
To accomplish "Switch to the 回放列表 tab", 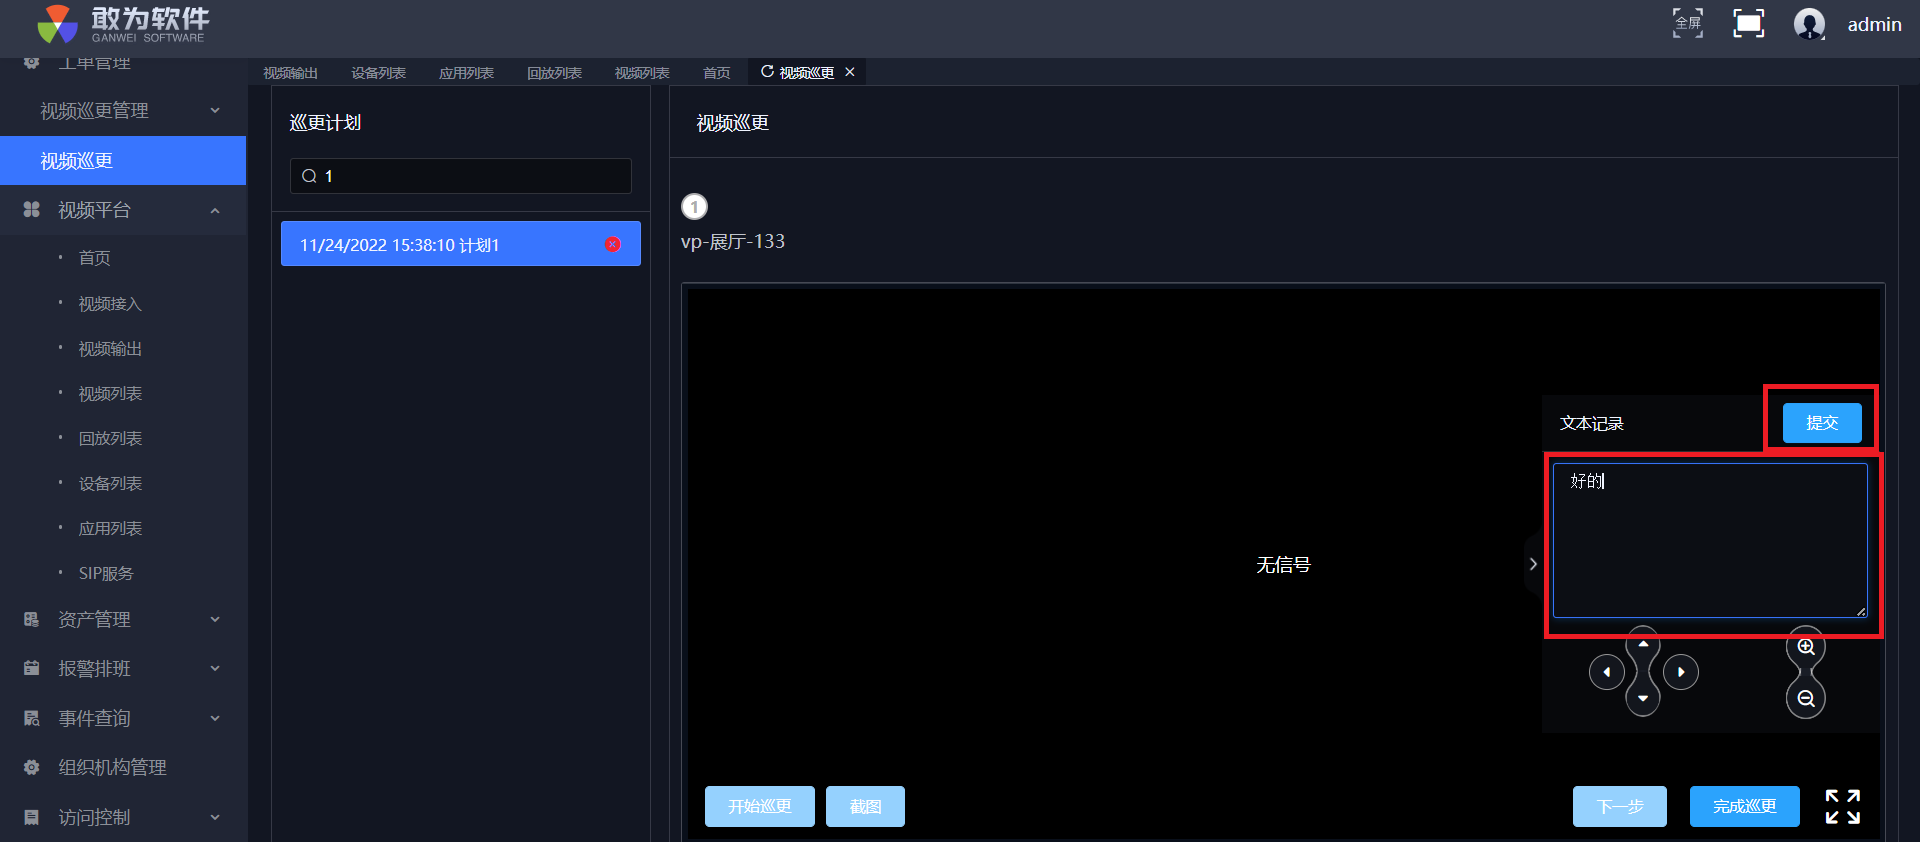I will click(x=555, y=73).
